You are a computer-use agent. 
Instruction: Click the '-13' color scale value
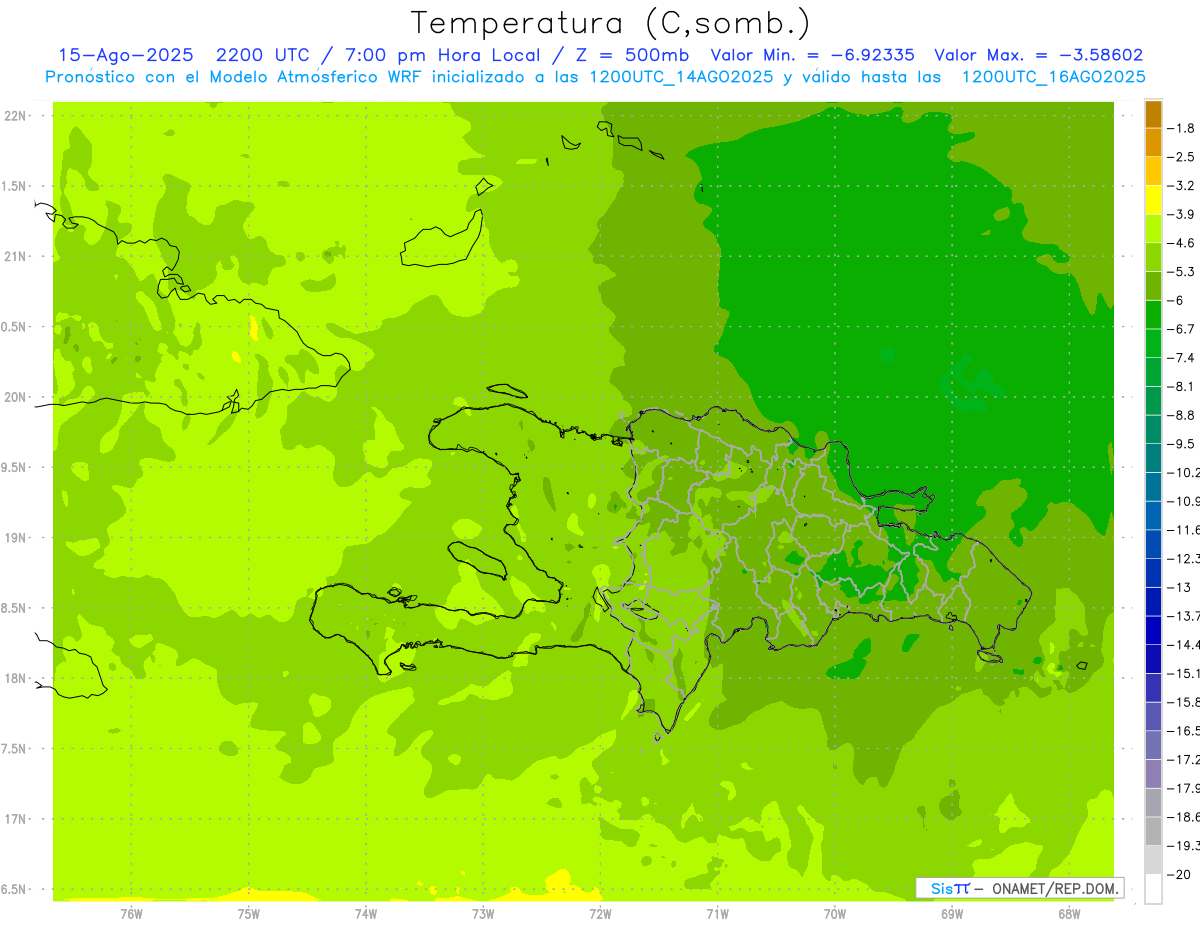click(1180, 588)
